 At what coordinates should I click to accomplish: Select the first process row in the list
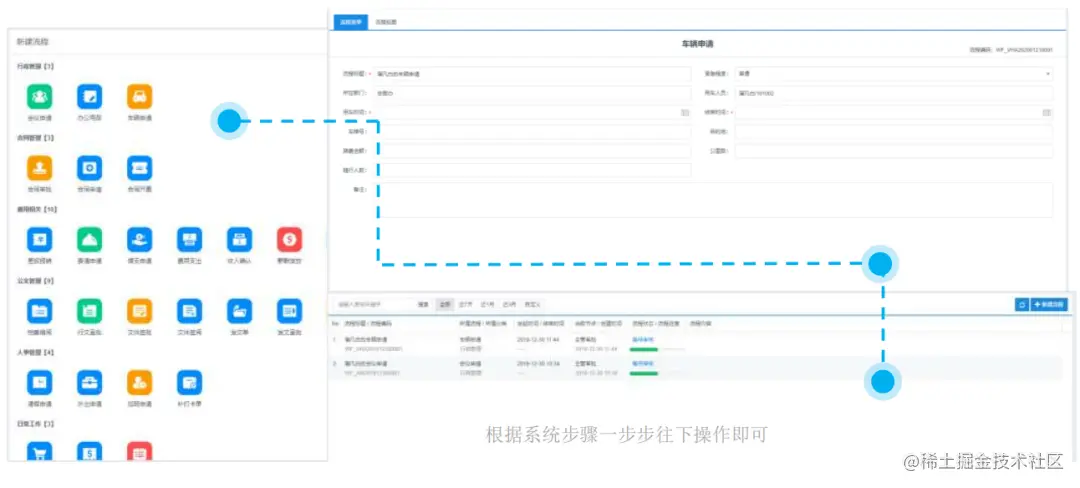click(x=697, y=344)
